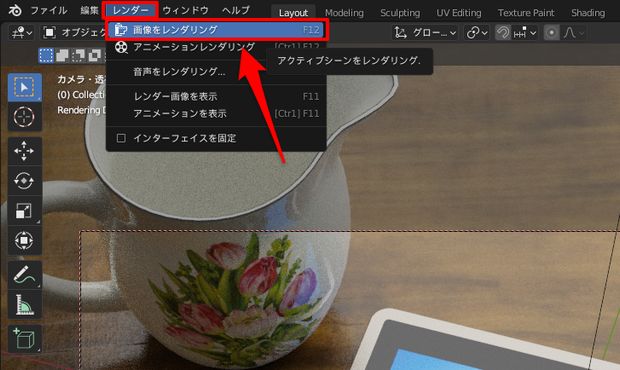620x370 pixels.
Task: Open the ファイル menu
Action: (x=49, y=10)
